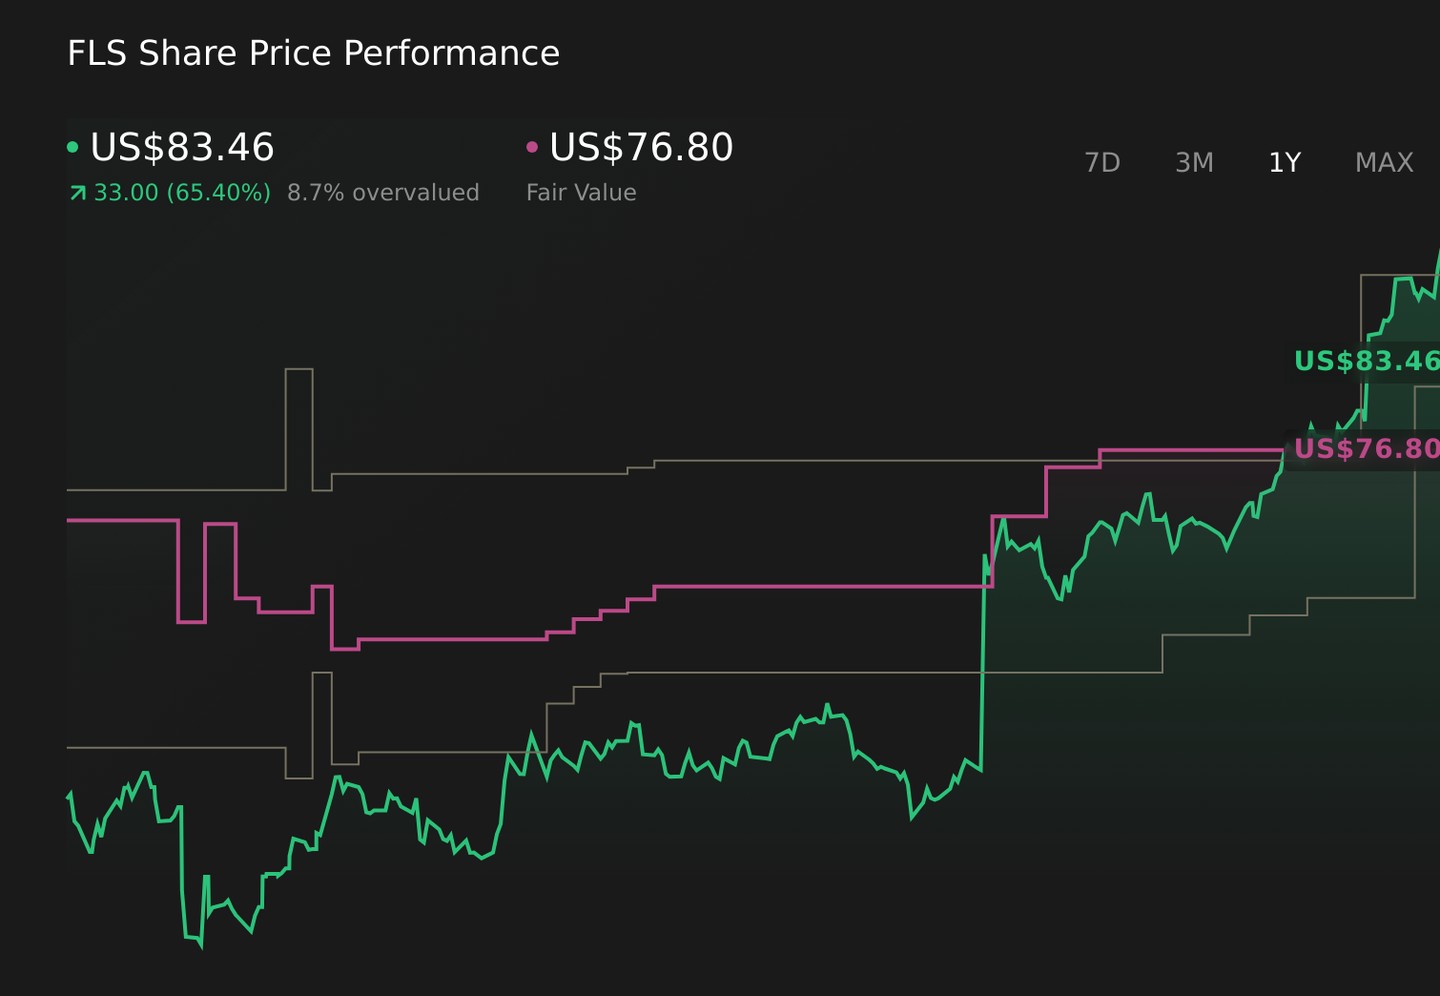This screenshot has height=996, width=1440.
Task: Click the pink fair value dot
Action: pos(532,148)
